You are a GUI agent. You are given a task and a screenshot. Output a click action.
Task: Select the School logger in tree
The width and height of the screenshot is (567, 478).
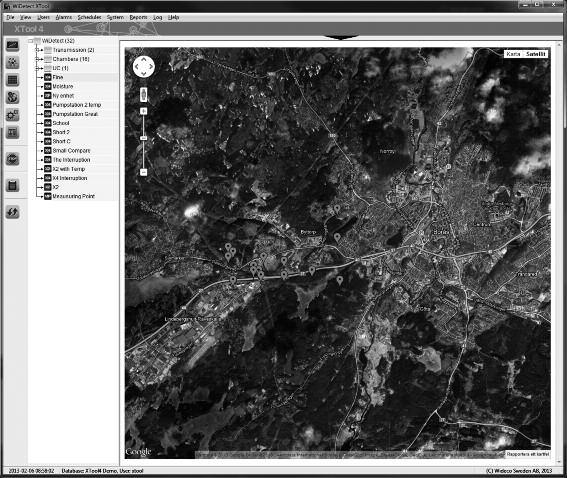pyautogui.click(x=61, y=123)
